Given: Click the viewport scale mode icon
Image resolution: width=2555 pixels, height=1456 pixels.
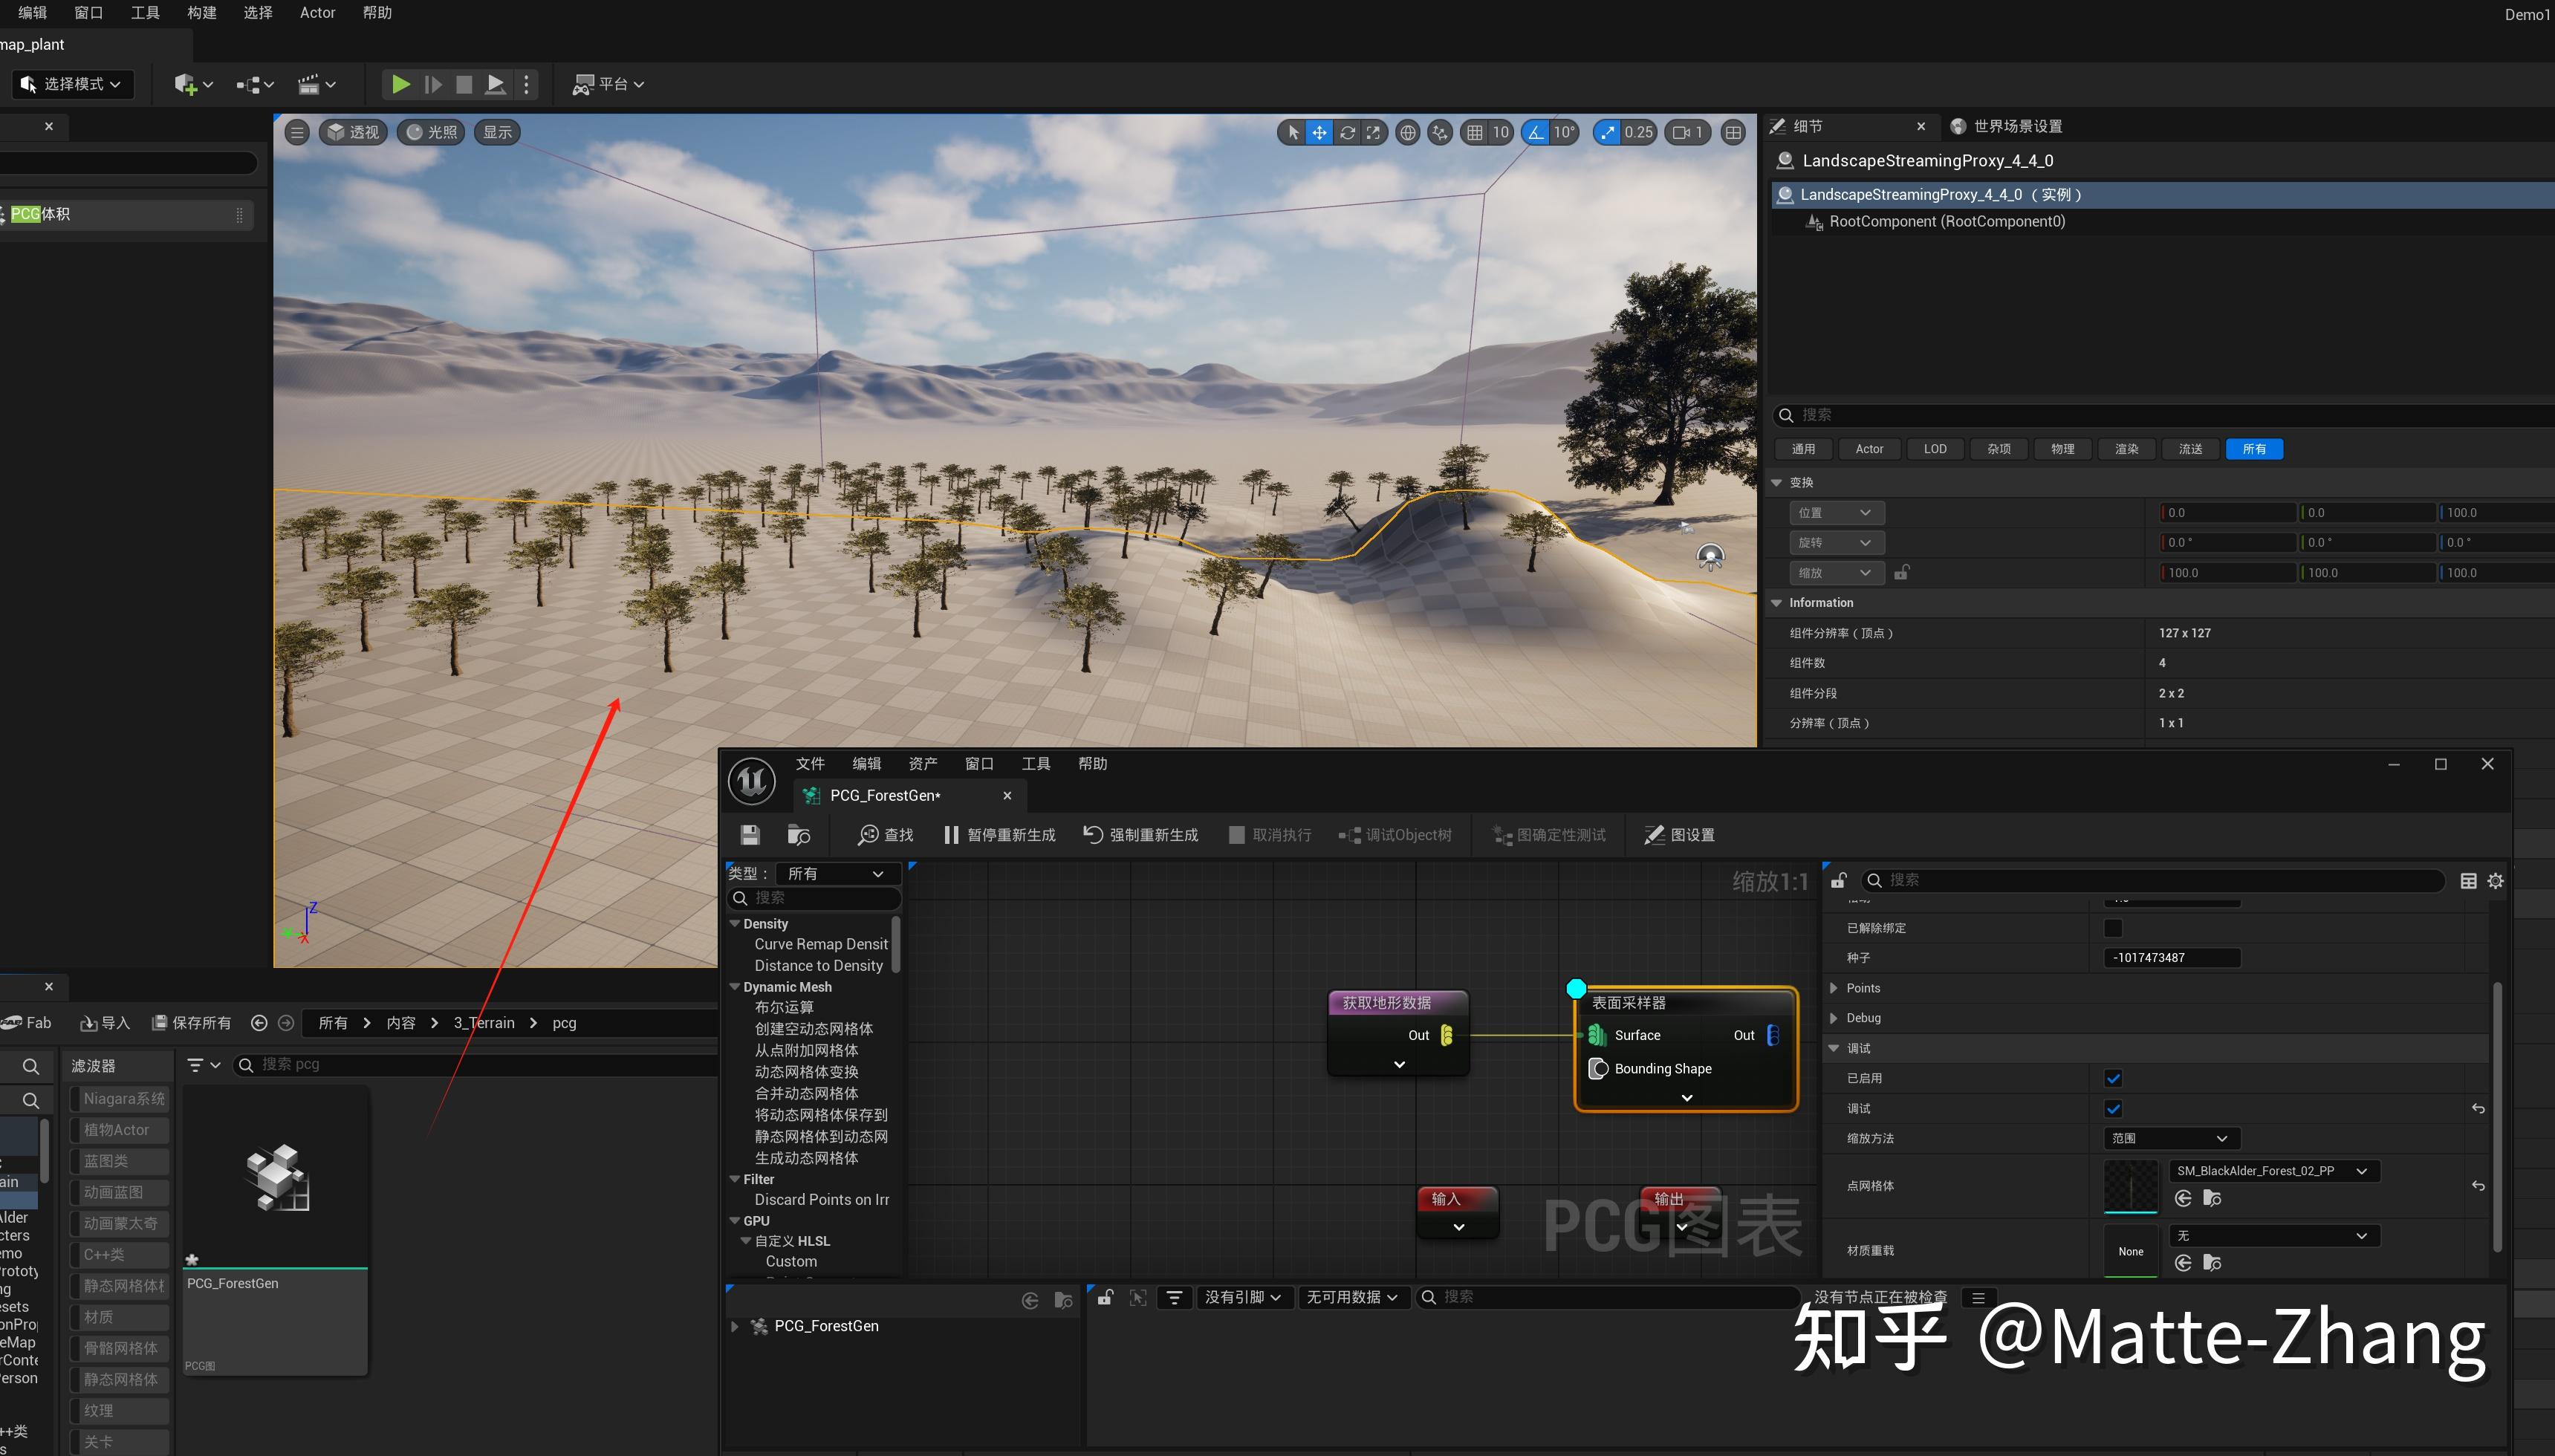Looking at the screenshot, I should [1373, 132].
